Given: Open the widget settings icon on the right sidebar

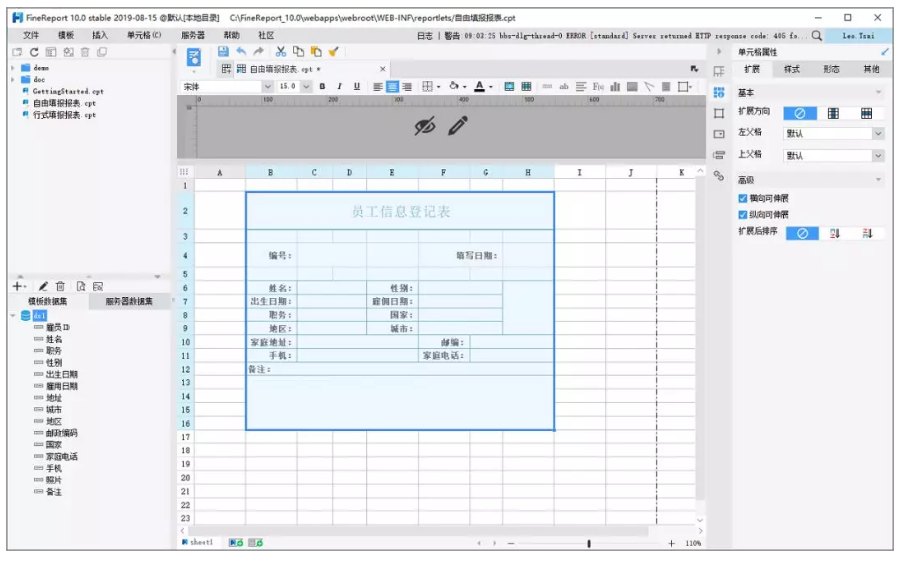Looking at the screenshot, I should click(718, 134).
